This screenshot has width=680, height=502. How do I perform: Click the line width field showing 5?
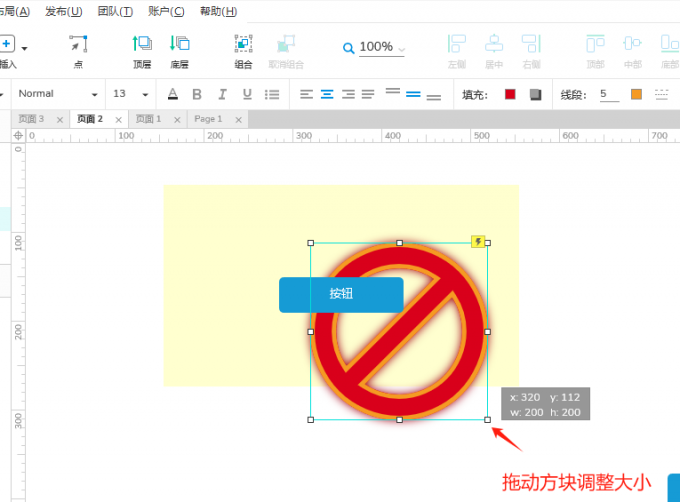click(608, 94)
